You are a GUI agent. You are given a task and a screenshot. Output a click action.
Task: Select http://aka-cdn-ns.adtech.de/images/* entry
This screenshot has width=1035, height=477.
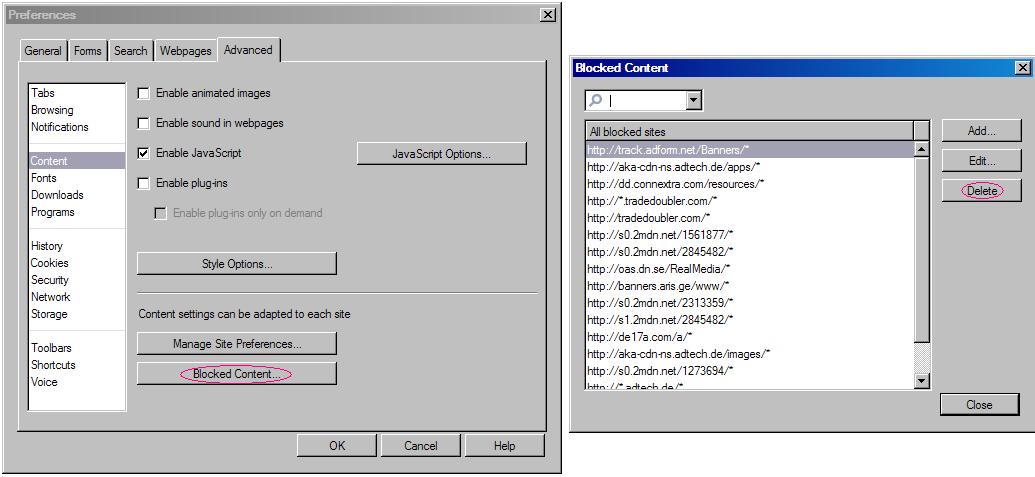749,354
